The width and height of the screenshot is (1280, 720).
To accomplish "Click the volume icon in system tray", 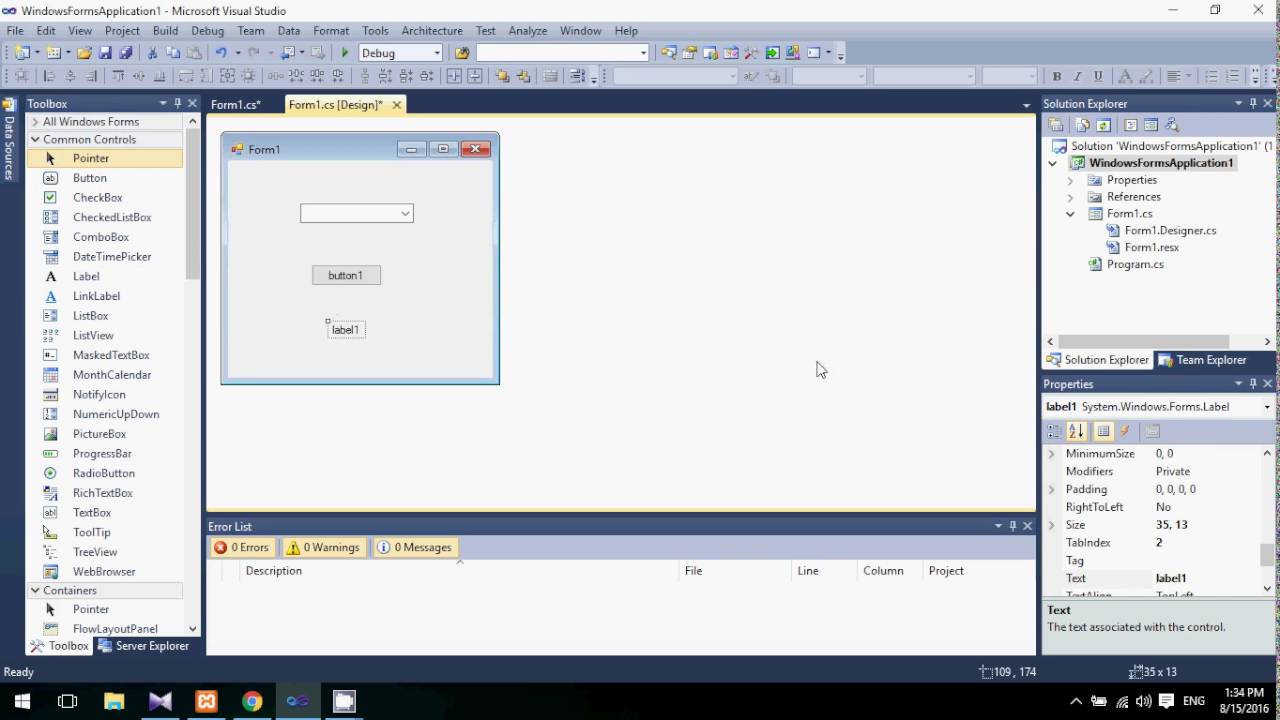I will pyautogui.click(x=1143, y=701).
